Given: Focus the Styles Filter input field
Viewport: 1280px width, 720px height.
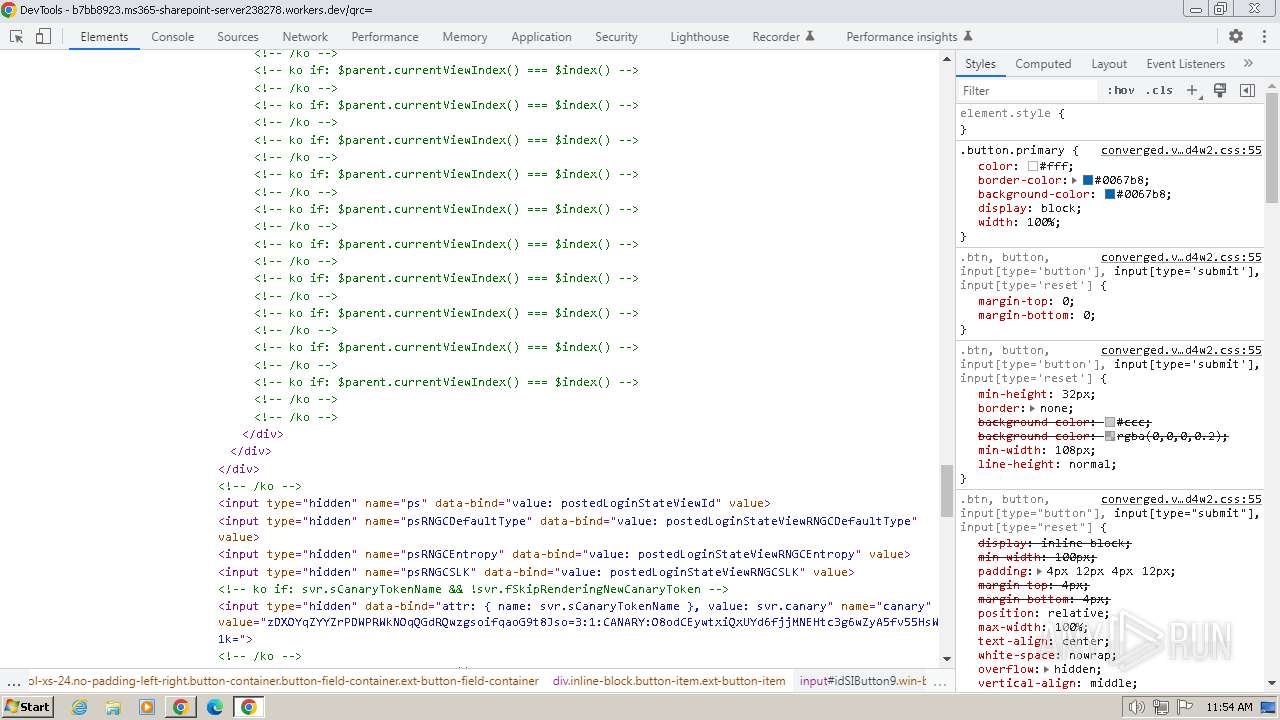Looking at the screenshot, I should tap(1028, 90).
